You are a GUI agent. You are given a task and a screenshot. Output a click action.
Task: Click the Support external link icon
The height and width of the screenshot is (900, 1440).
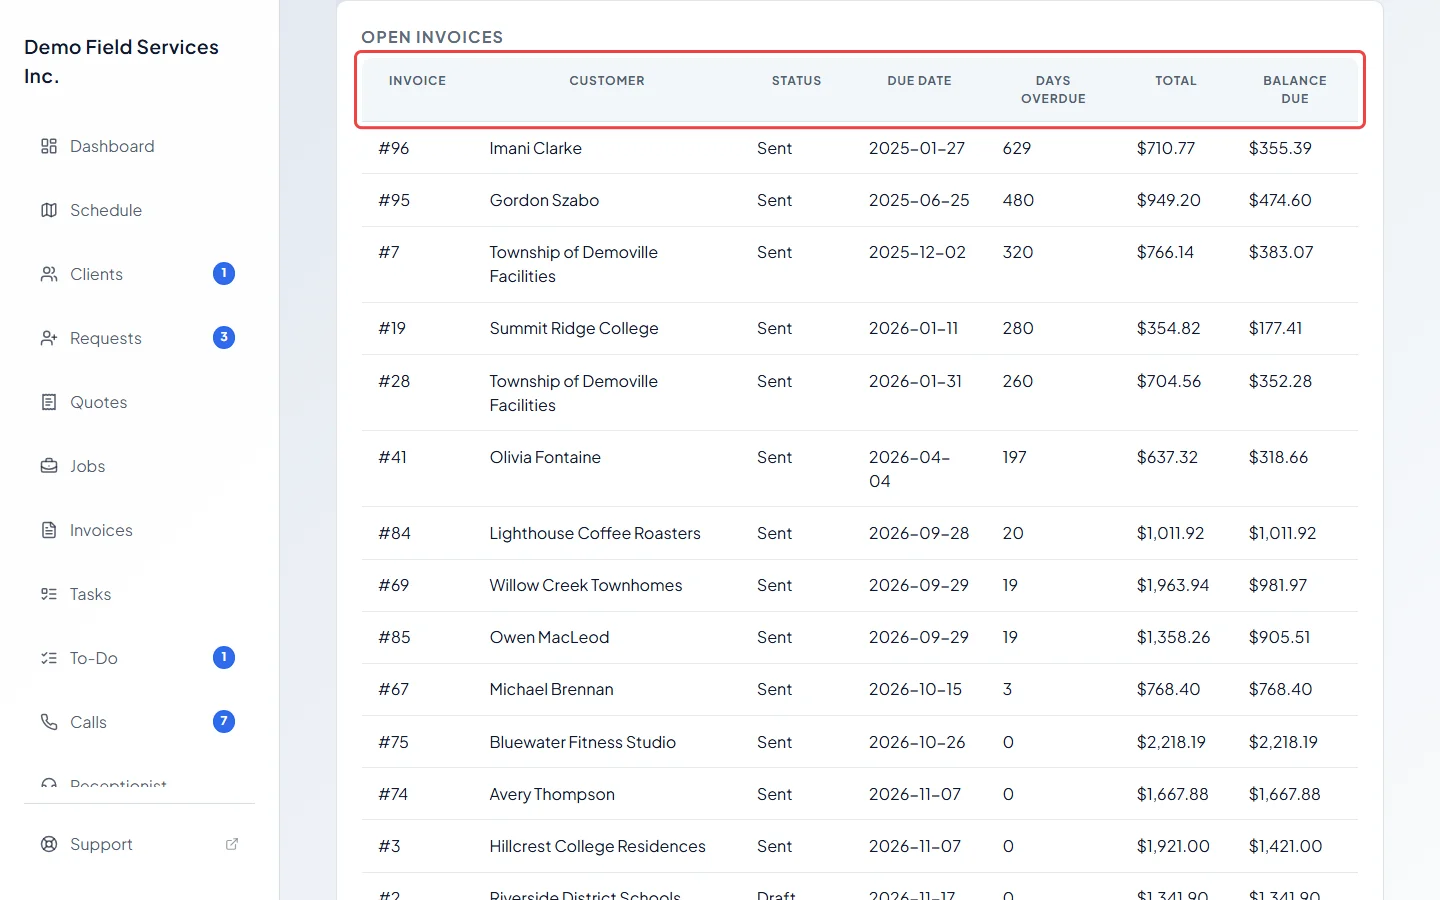pos(232,844)
